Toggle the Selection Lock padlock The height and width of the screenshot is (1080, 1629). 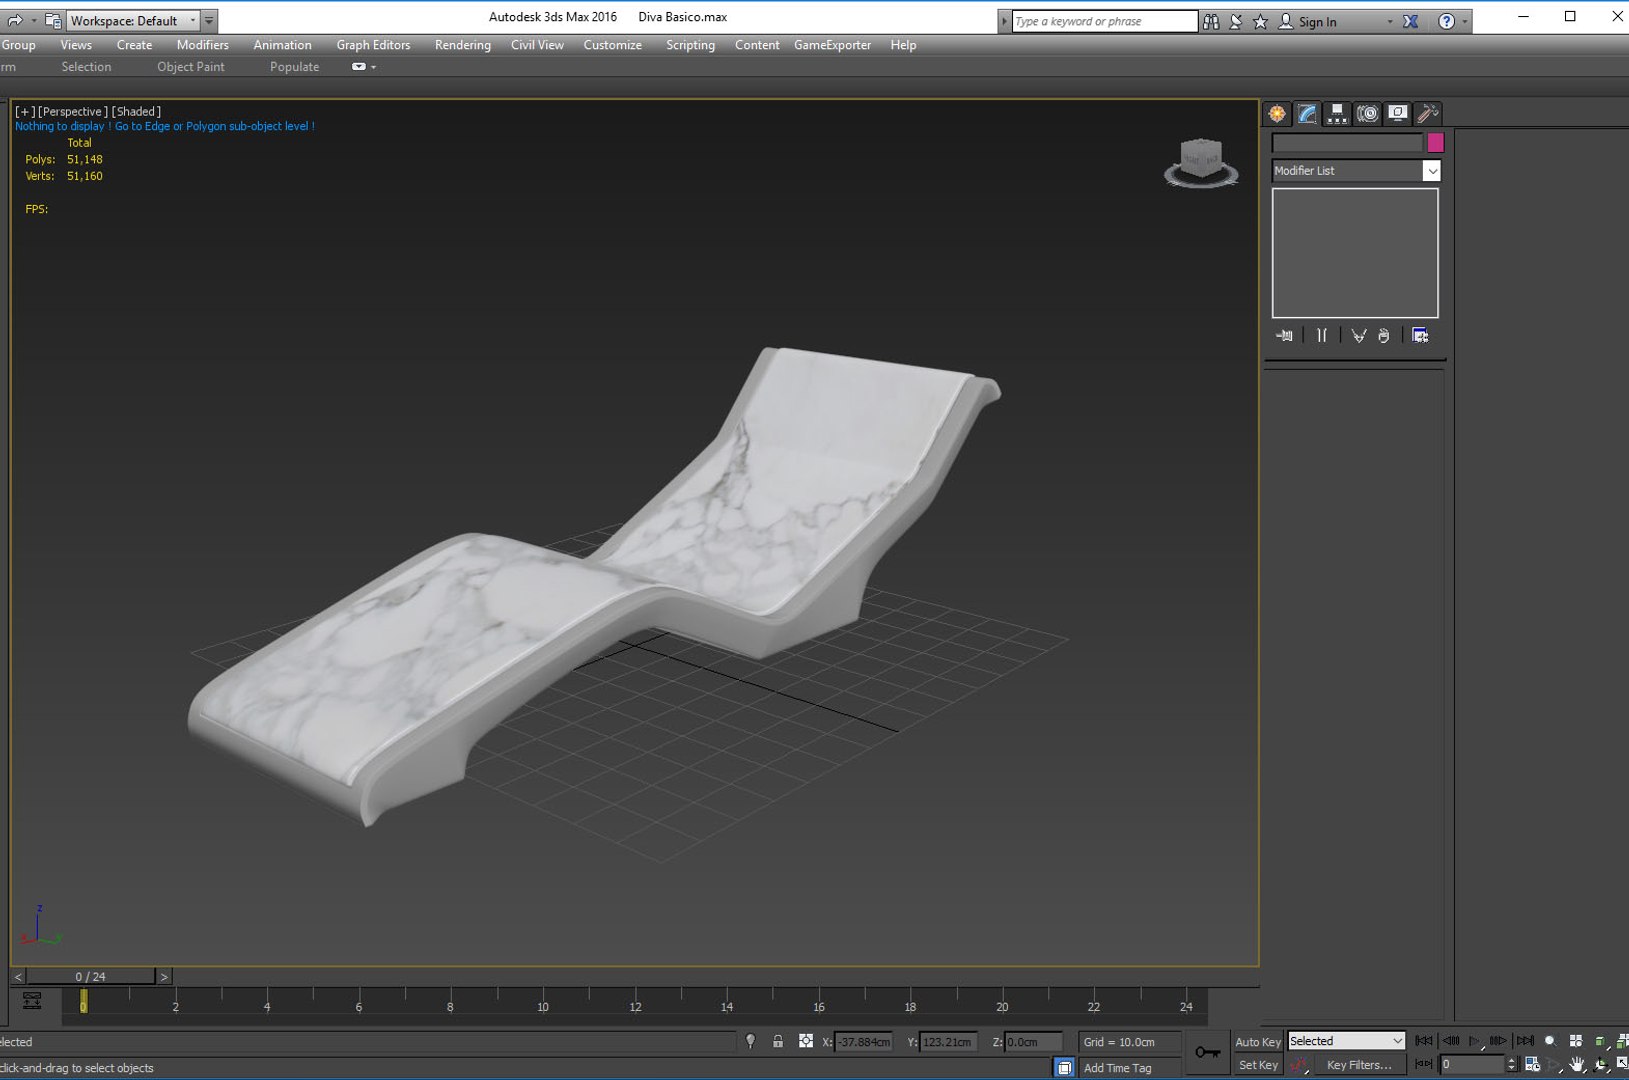click(x=778, y=1042)
